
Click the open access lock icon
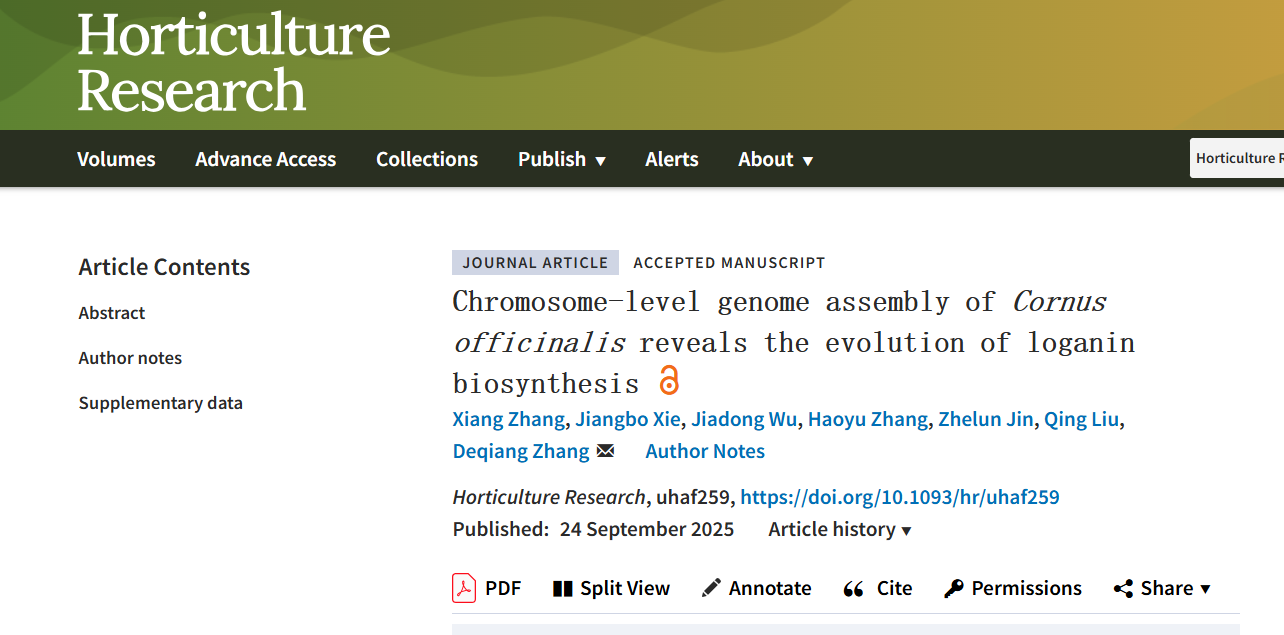(669, 381)
